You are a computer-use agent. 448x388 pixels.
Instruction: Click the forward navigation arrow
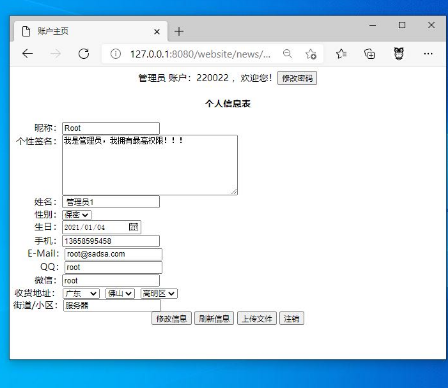55,53
